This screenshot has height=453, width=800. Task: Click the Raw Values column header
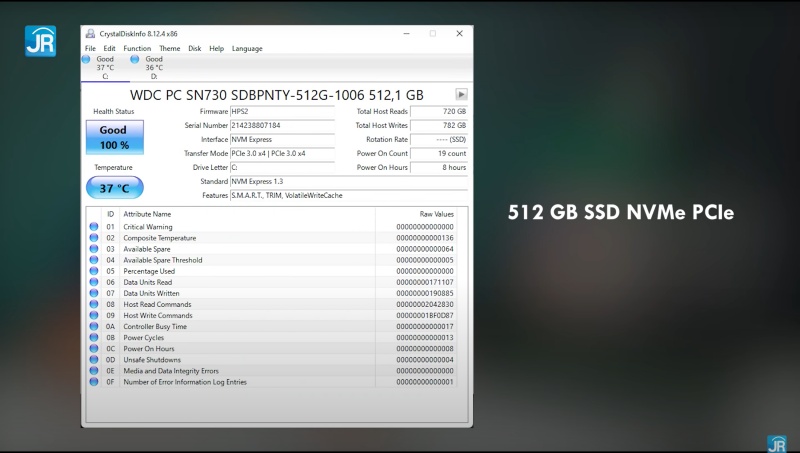[x=436, y=214]
